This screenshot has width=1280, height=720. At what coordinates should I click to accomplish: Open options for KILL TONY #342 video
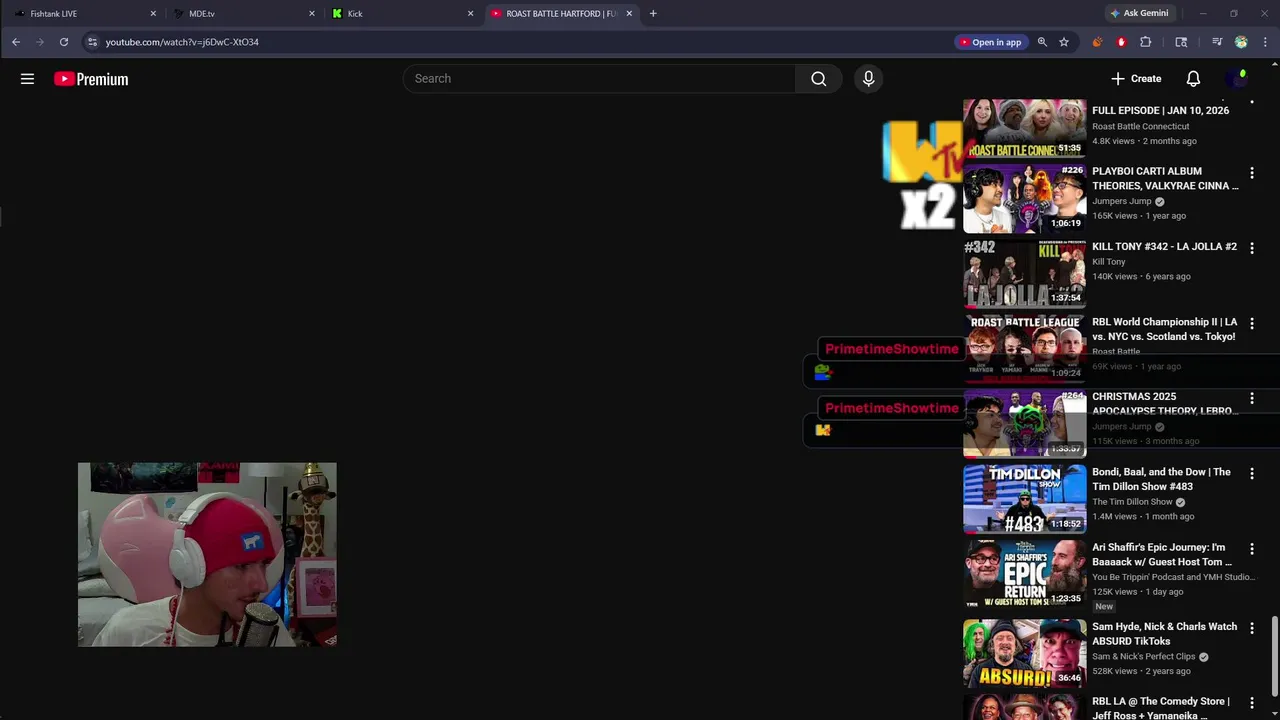[x=1251, y=248]
